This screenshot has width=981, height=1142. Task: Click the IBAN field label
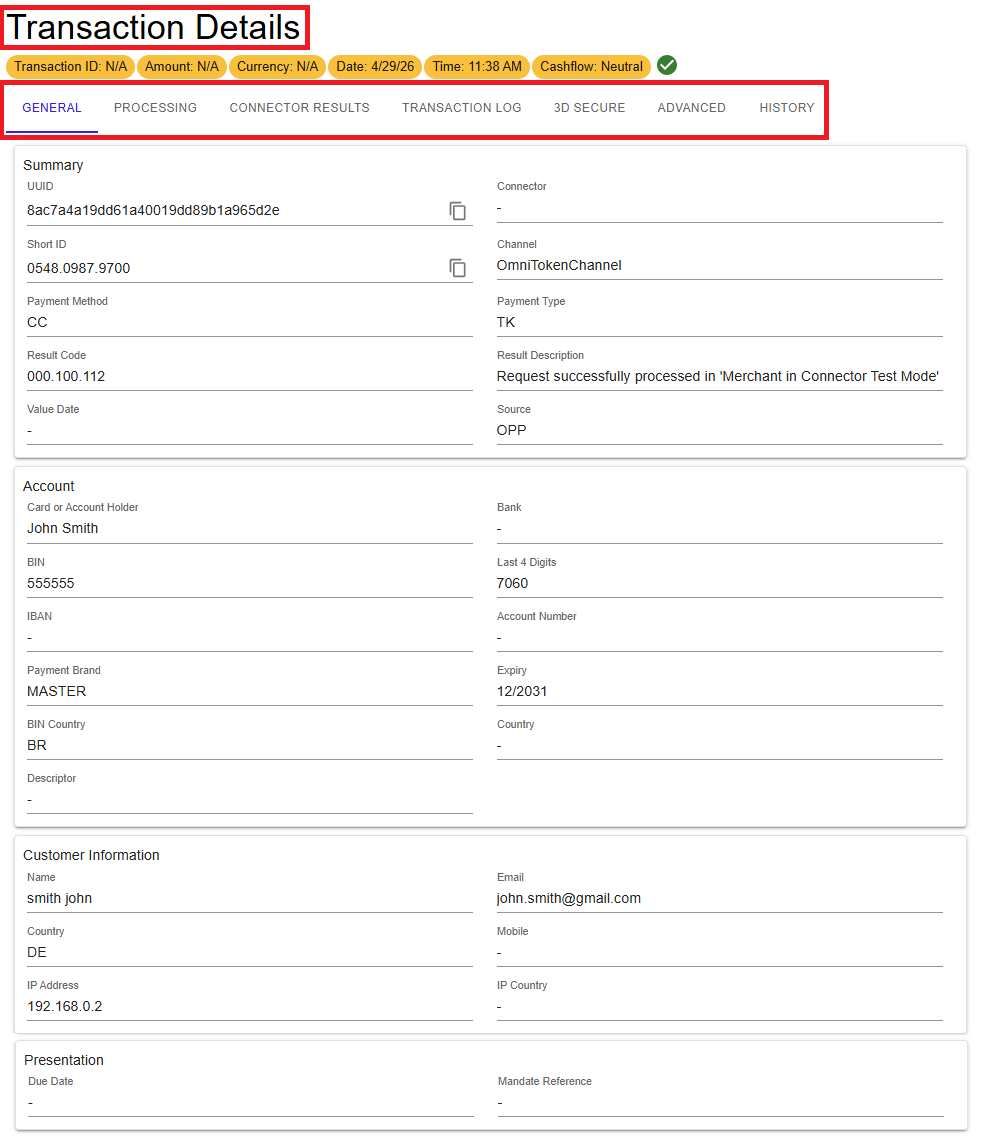pos(39,616)
